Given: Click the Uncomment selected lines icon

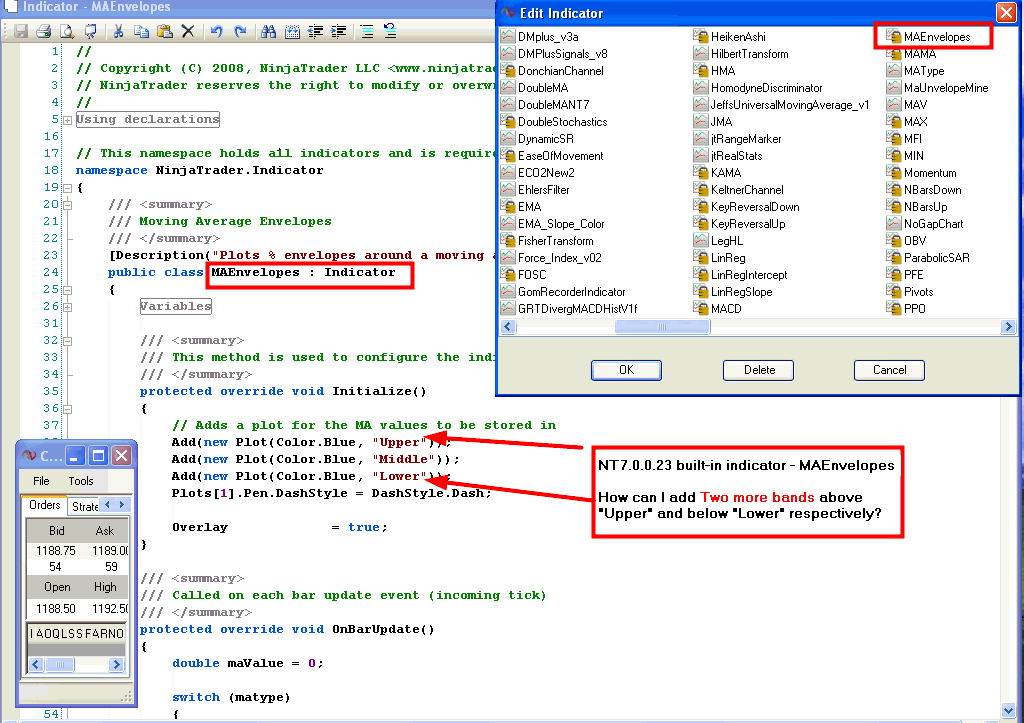Looking at the screenshot, I should tap(390, 31).
